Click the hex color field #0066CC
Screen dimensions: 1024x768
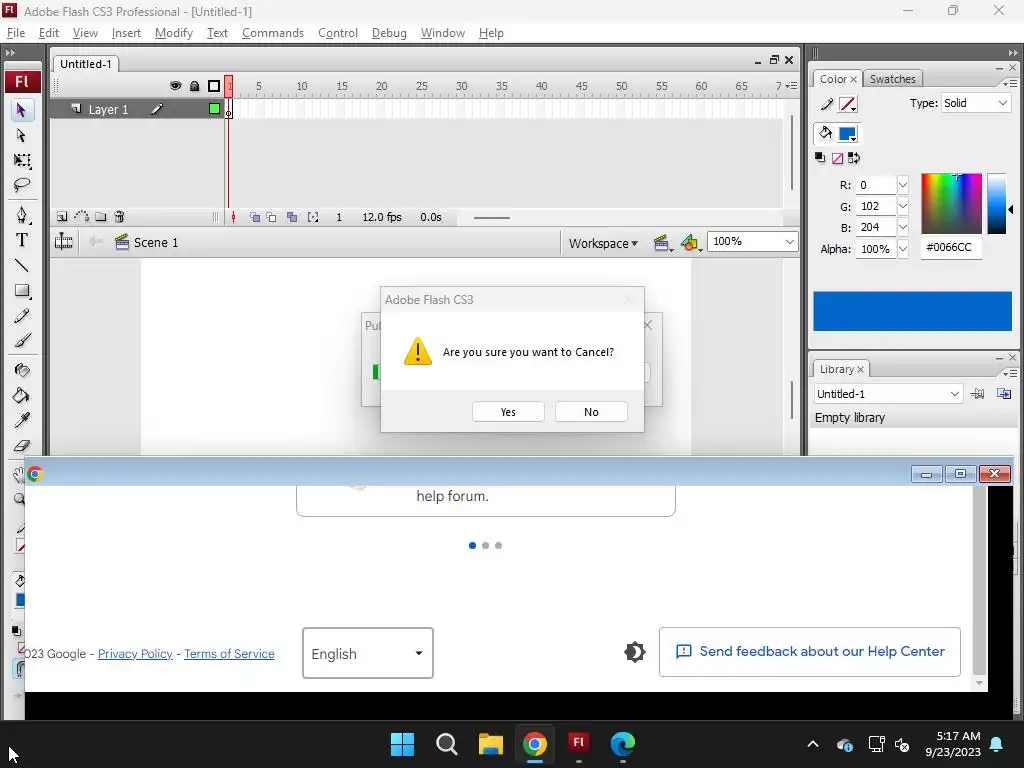point(951,248)
